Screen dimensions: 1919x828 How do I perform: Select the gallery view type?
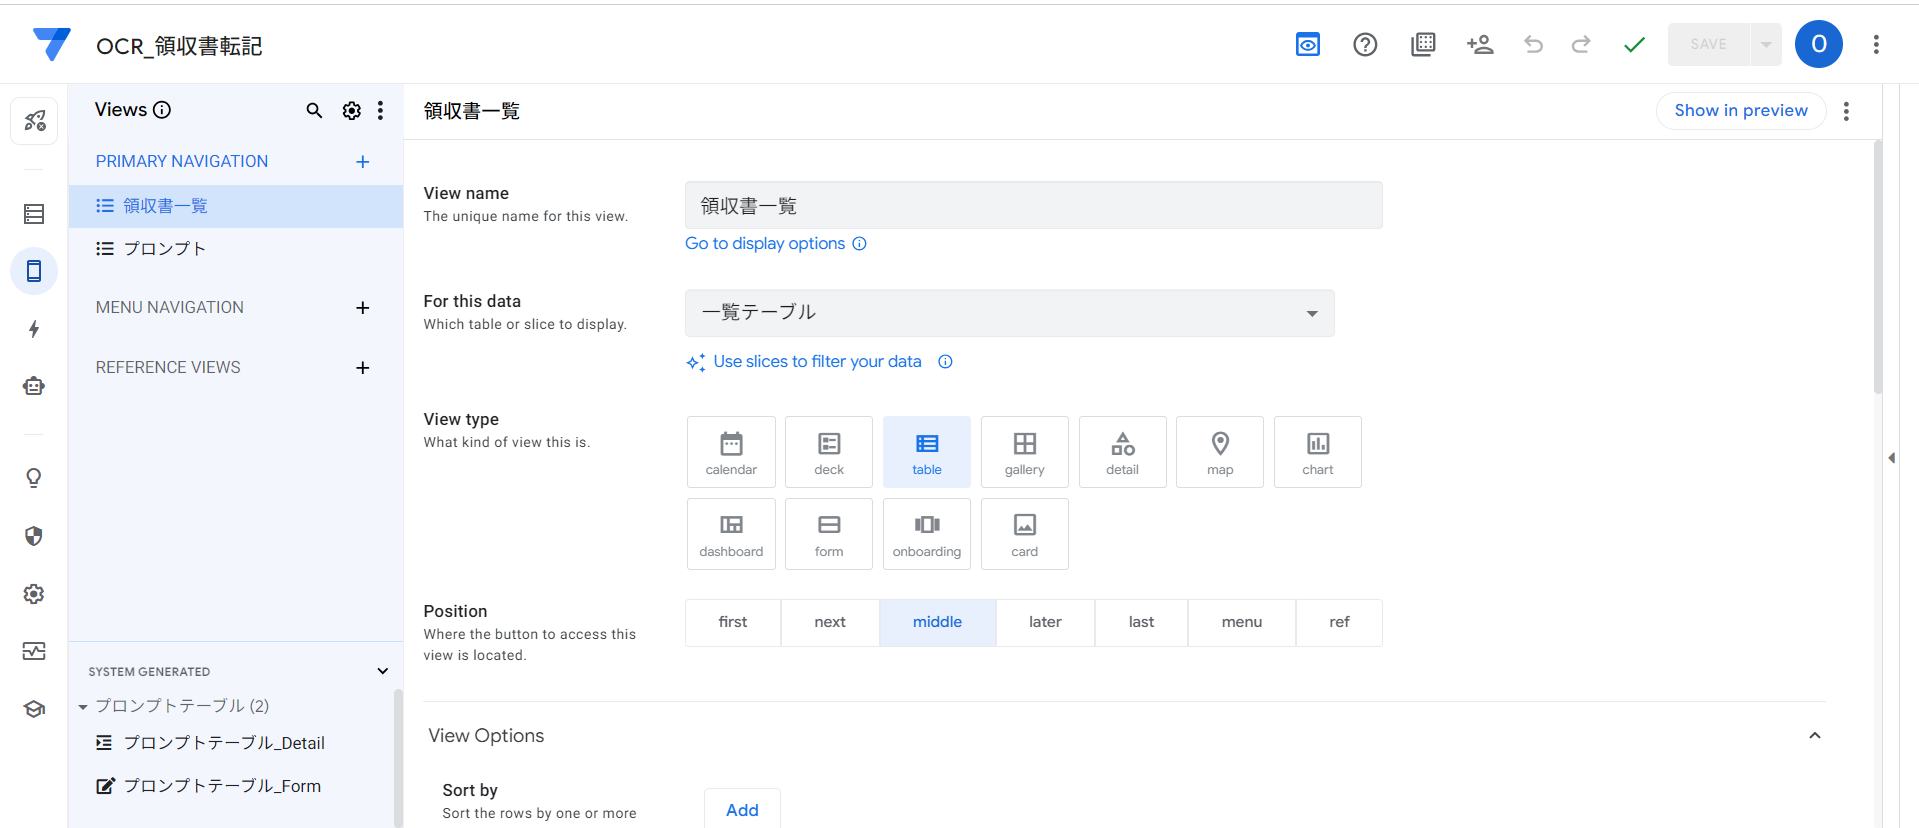[1024, 452]
